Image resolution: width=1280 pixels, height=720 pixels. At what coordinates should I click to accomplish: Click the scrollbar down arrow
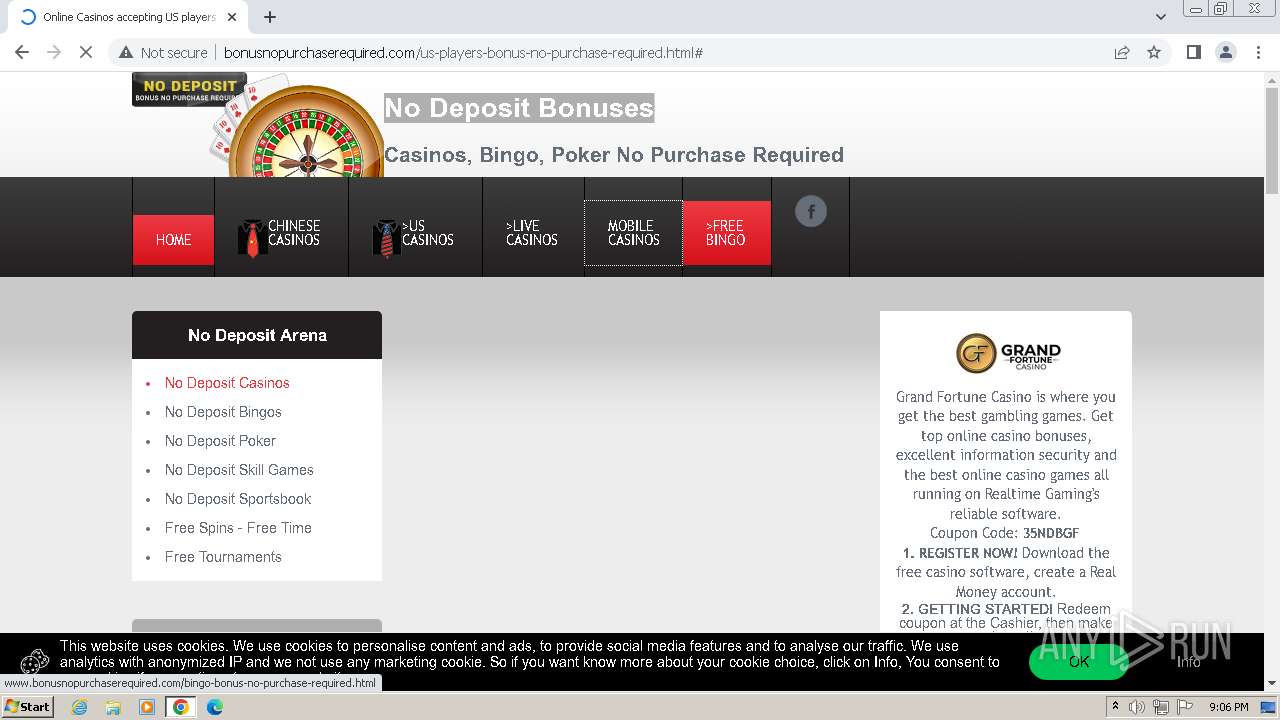point(1272,684)
